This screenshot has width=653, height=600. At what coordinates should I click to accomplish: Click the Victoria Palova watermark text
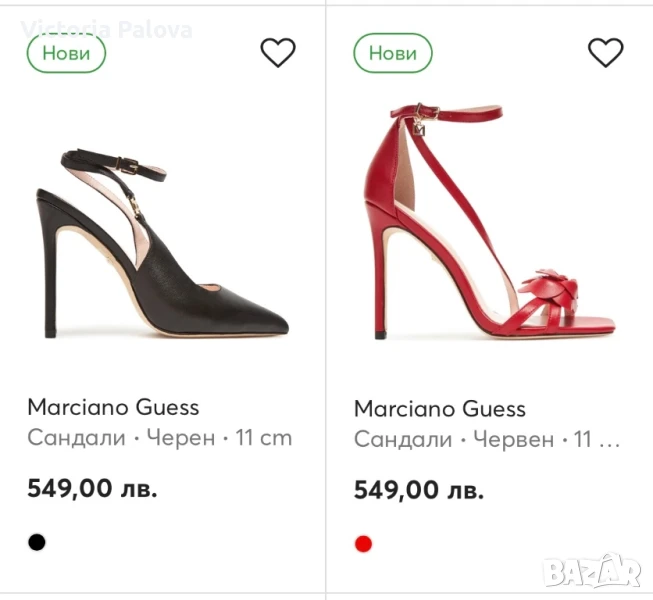point(106,29)
